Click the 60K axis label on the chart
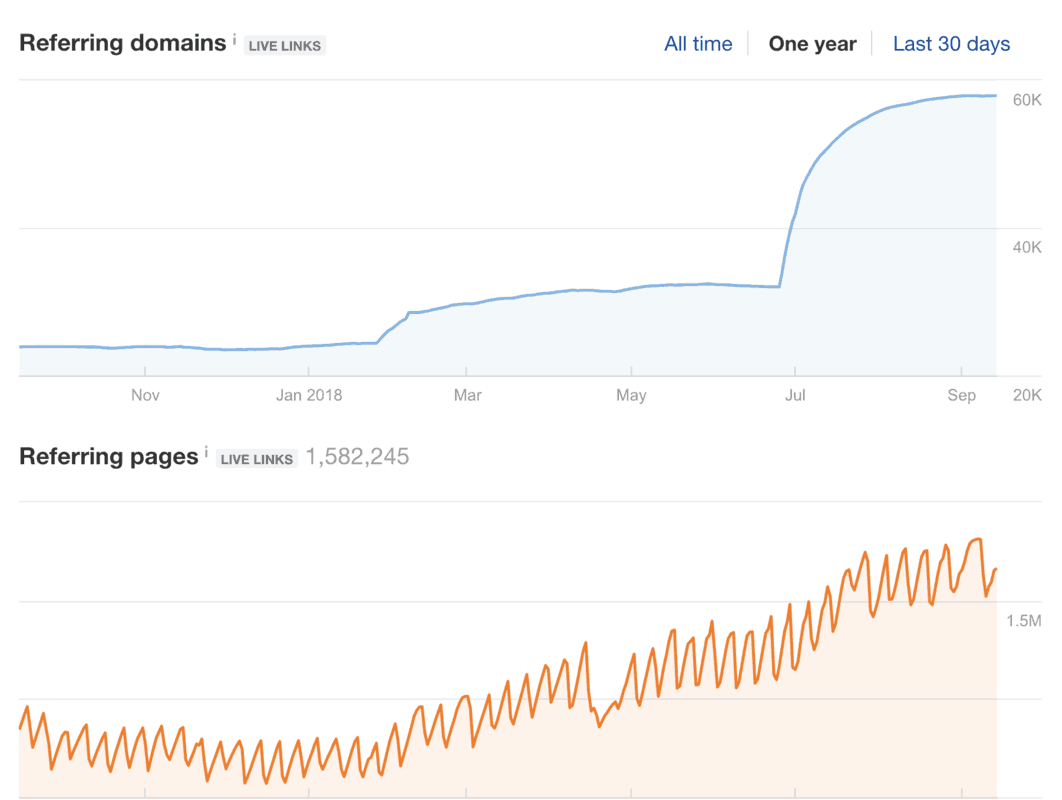This screenshot has width=1062, height=800. (1026, 100)
